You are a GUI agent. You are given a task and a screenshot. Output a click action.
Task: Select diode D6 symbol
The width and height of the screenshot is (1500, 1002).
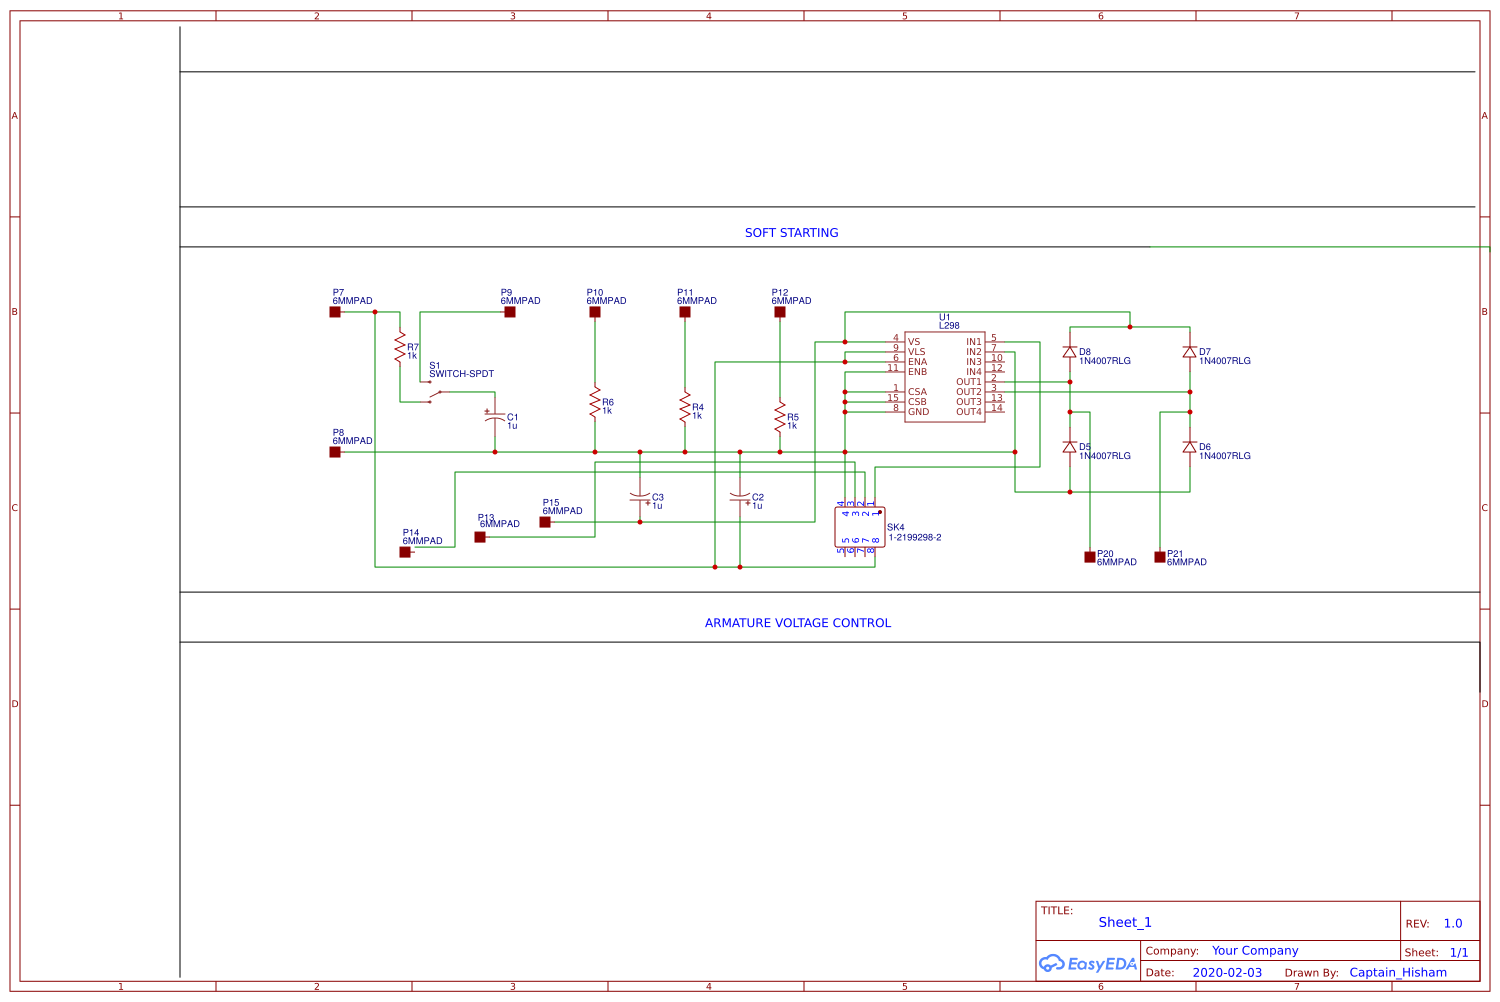1189,447
